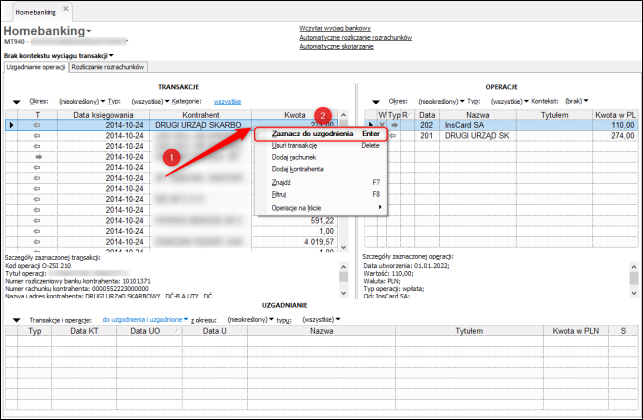This screenshot has width=643, height=420.
Task: Select 'DRUGI URZĄD SKARBO' transaction cell
Action: coord(201,125)
